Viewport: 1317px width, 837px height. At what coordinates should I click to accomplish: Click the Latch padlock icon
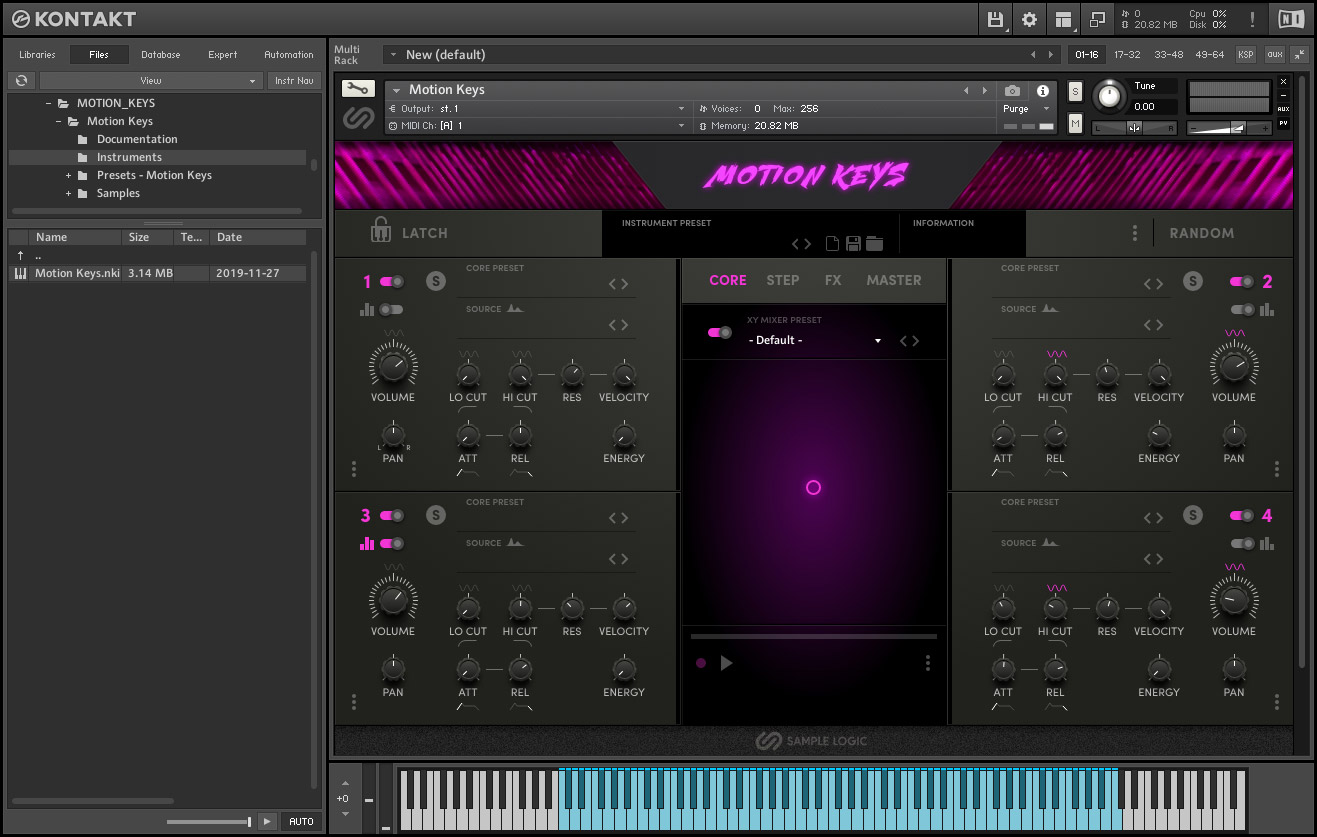380,230
